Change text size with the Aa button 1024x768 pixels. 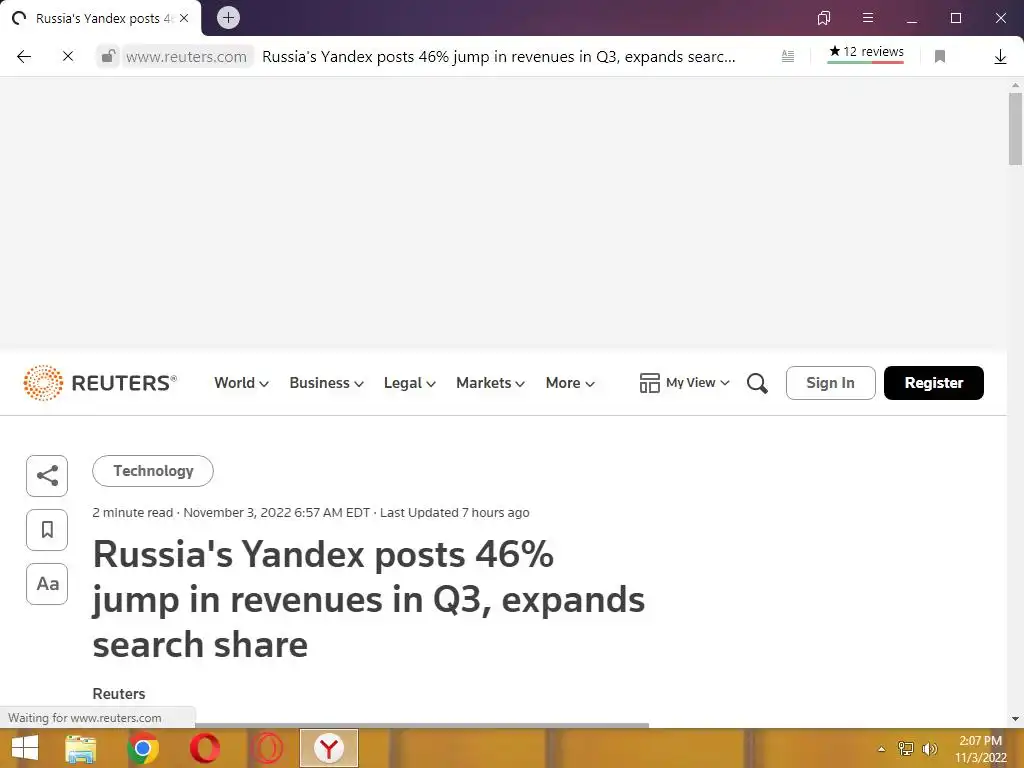click(x=47, y=584)
